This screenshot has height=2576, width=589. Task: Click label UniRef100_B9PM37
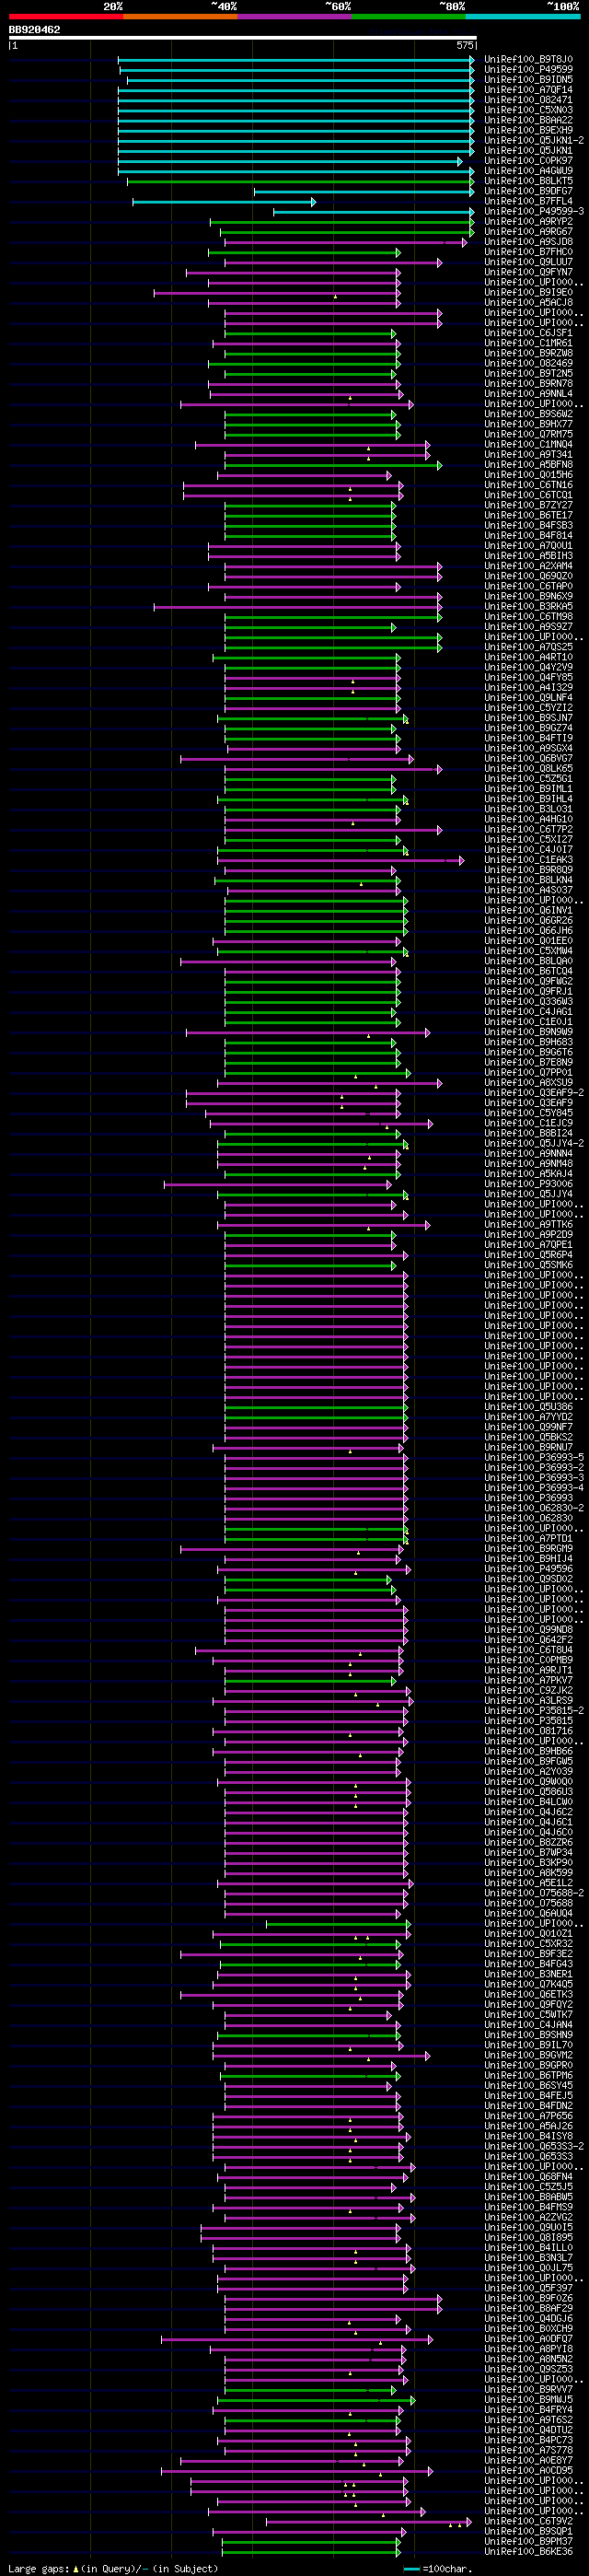(x=529, y=2541)
